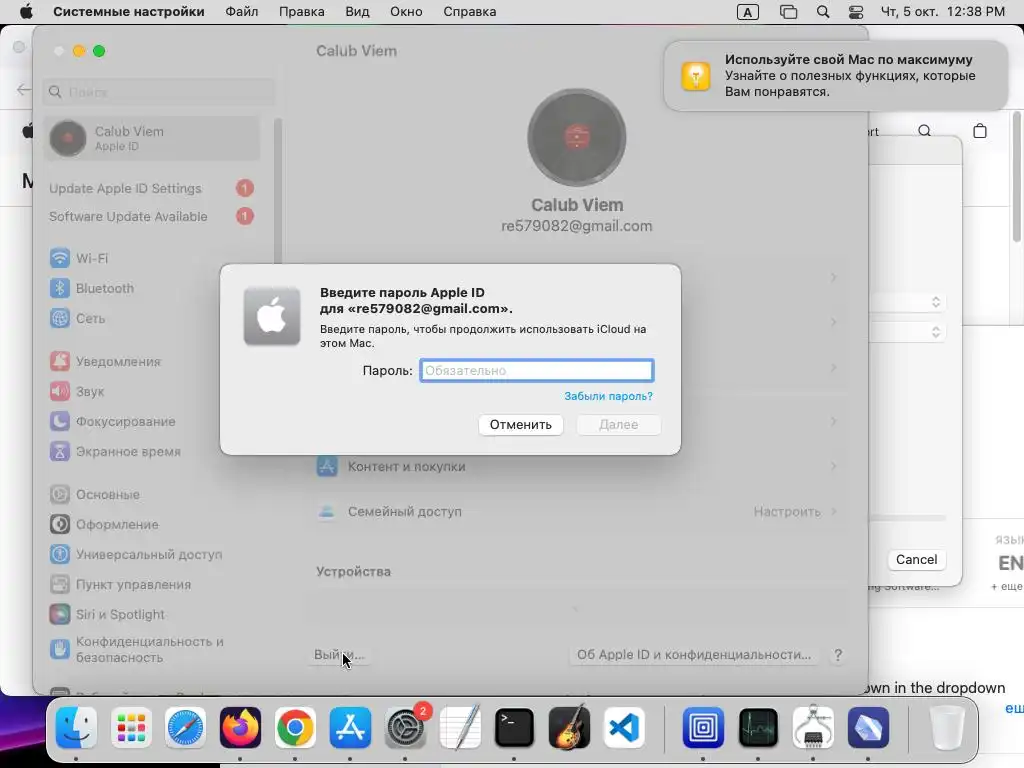Open the Окно menu
Screen dimensions: 1024x768
tap(406, 12)
